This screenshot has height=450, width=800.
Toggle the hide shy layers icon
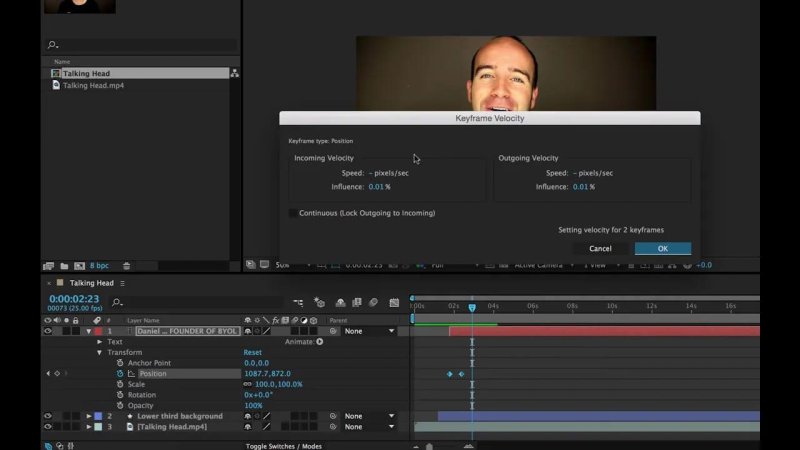point(340,303)
